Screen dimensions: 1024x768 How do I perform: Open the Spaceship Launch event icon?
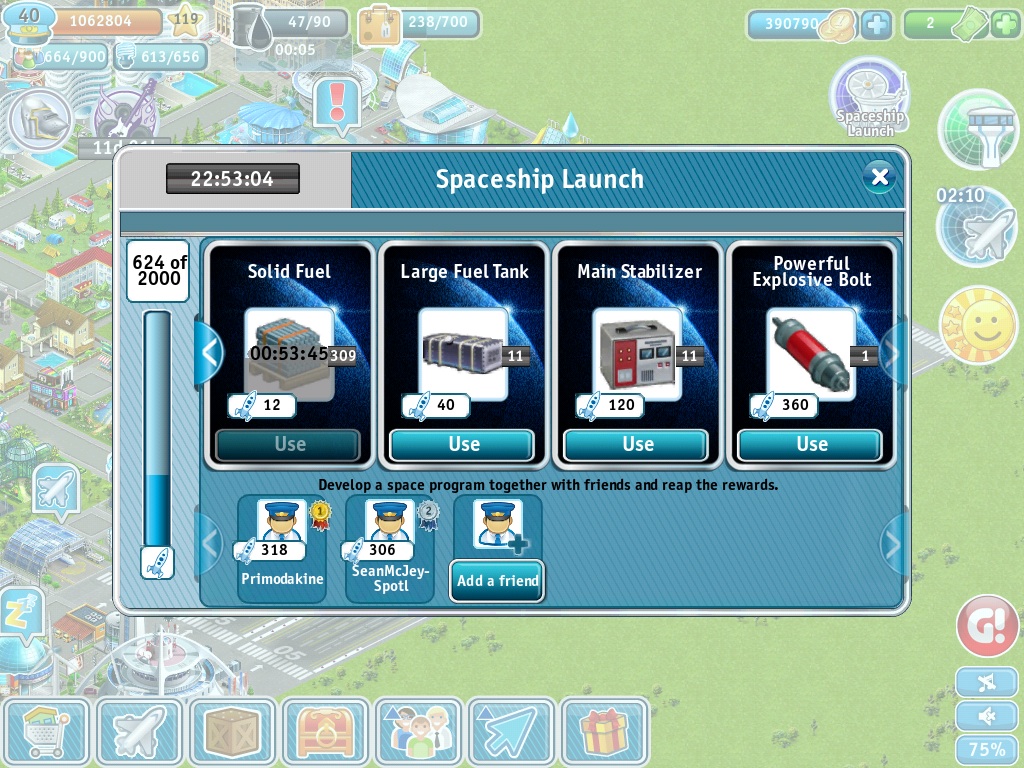[870, 98]
